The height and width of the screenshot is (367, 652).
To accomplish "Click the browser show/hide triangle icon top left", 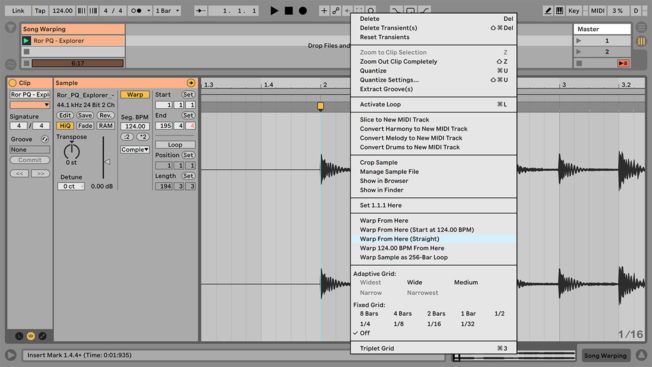I will tap(10, 28).
